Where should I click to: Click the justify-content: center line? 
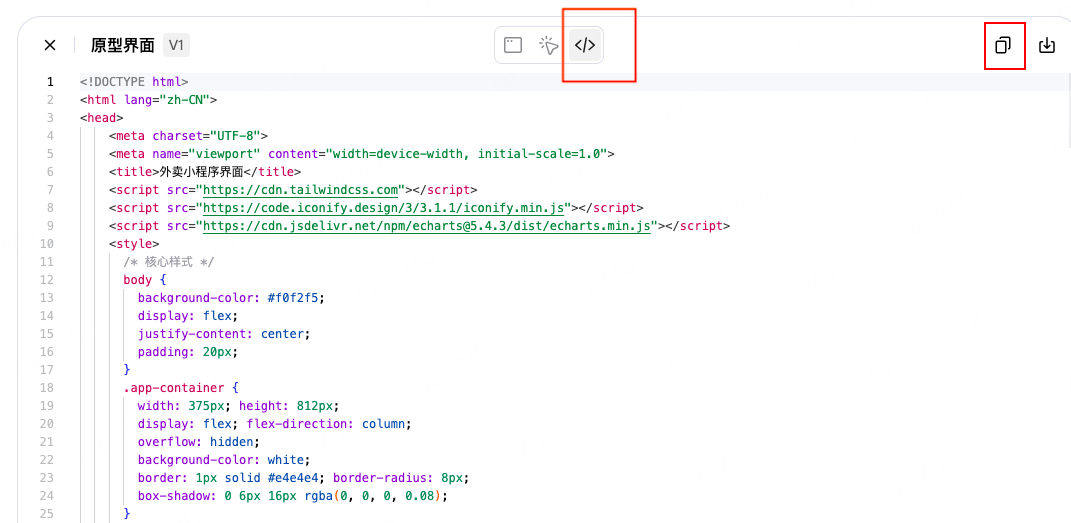tap(224, 334)
